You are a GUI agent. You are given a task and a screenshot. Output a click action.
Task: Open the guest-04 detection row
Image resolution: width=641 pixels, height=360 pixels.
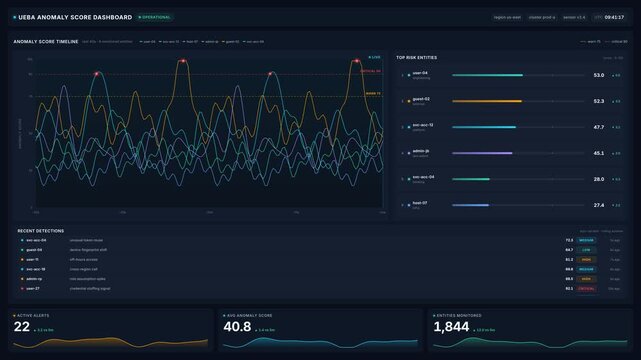point(321,250)
